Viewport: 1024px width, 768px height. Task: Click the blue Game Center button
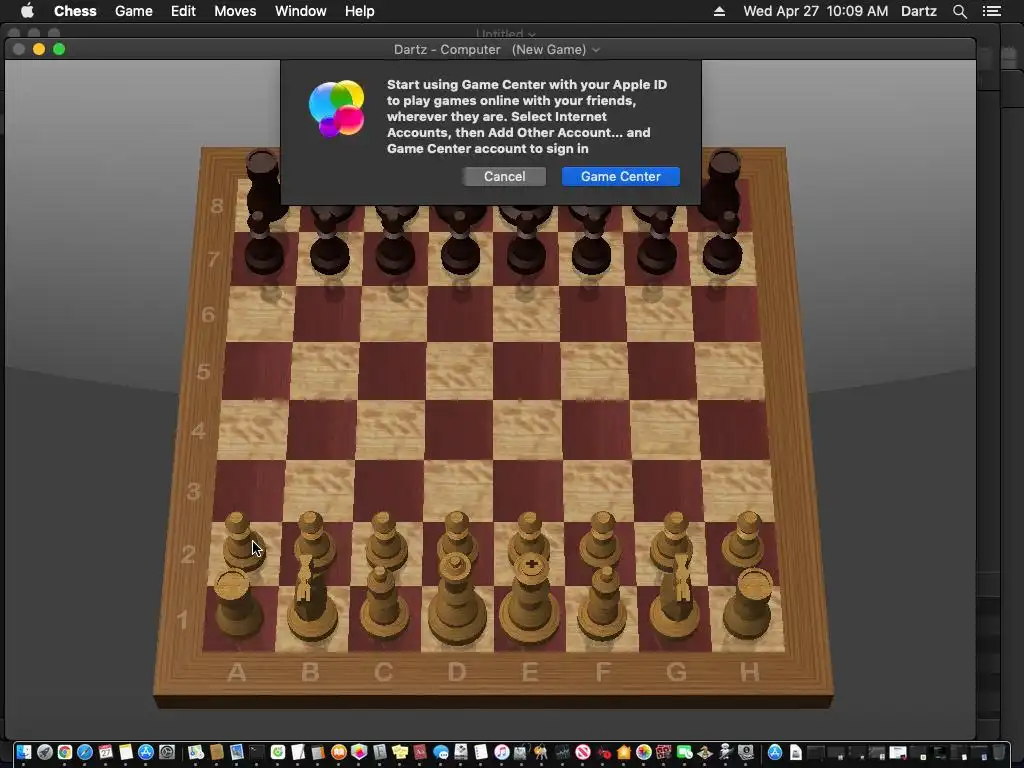(x=620, y=176)
